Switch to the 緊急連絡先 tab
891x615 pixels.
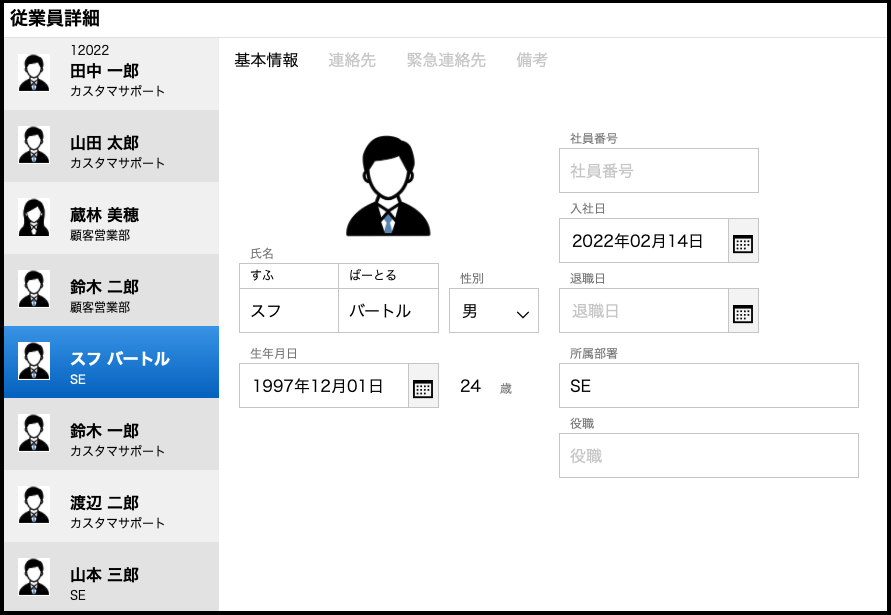pyautogui.click(x=446, y=60)
